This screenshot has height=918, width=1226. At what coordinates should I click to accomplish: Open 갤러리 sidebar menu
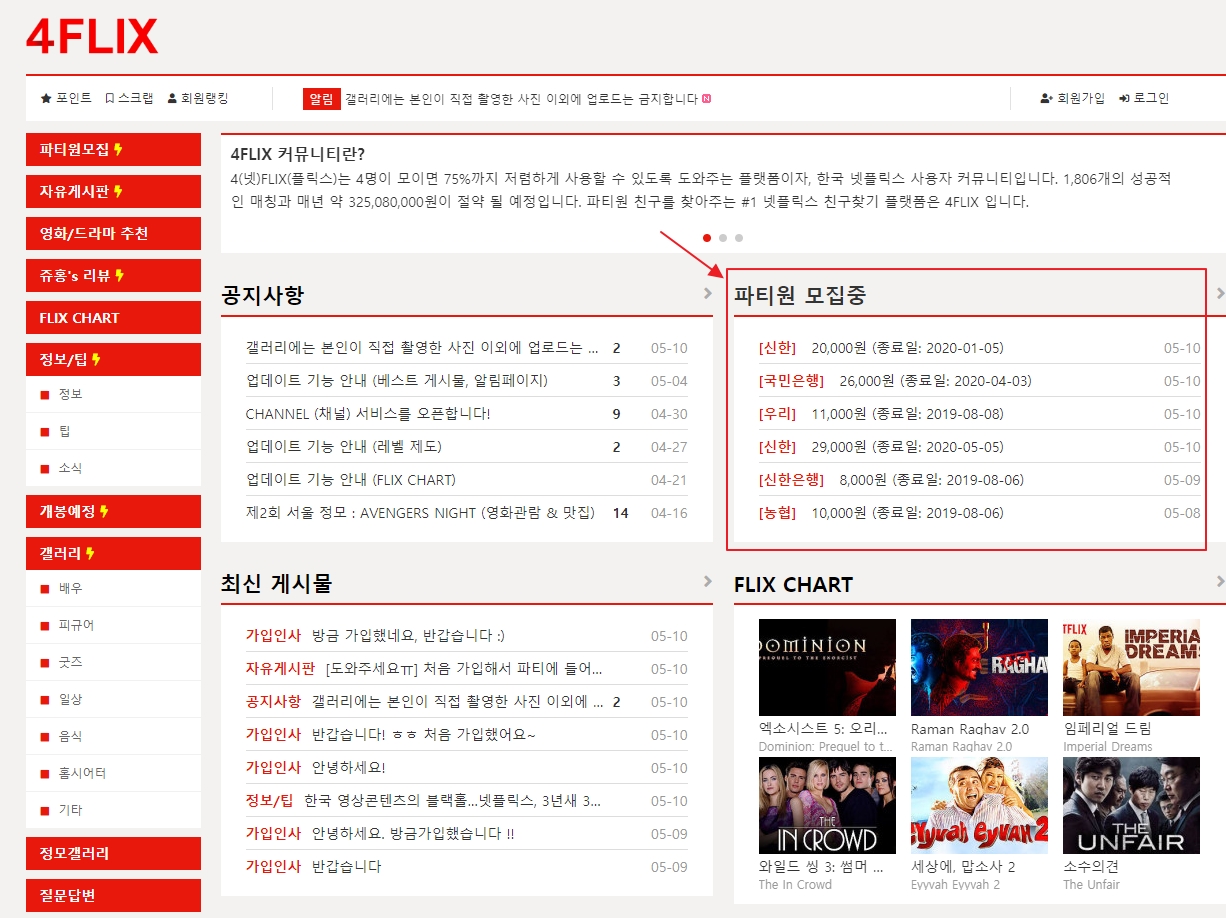tap(113, 554)
